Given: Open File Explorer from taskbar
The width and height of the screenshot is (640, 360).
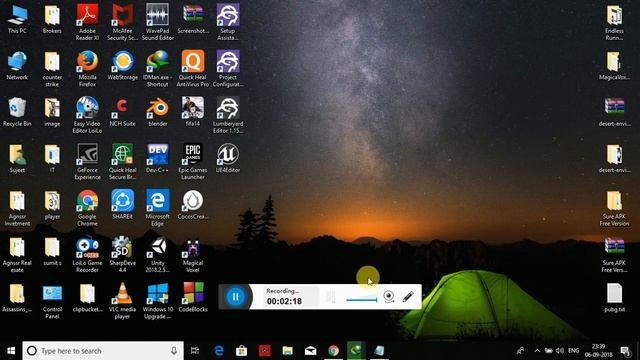Looking at the screenshot, I should pyautogui.click(x=287, y=351).
